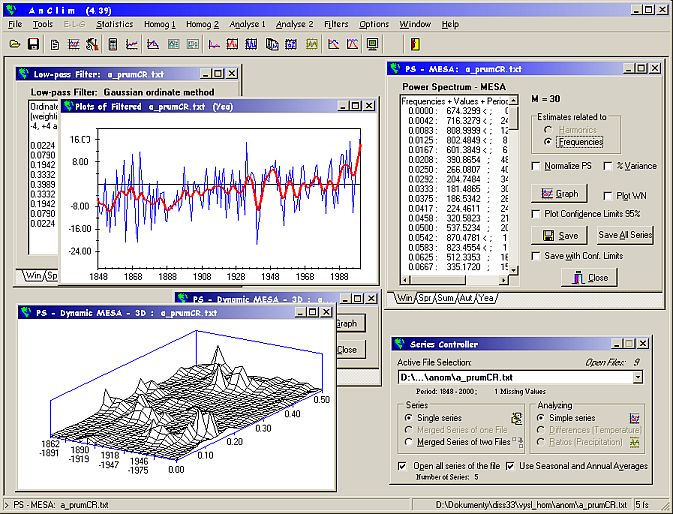Click the yellow exit door toolbar icon
Screen dimensions: 673x514
click(415, 44)
